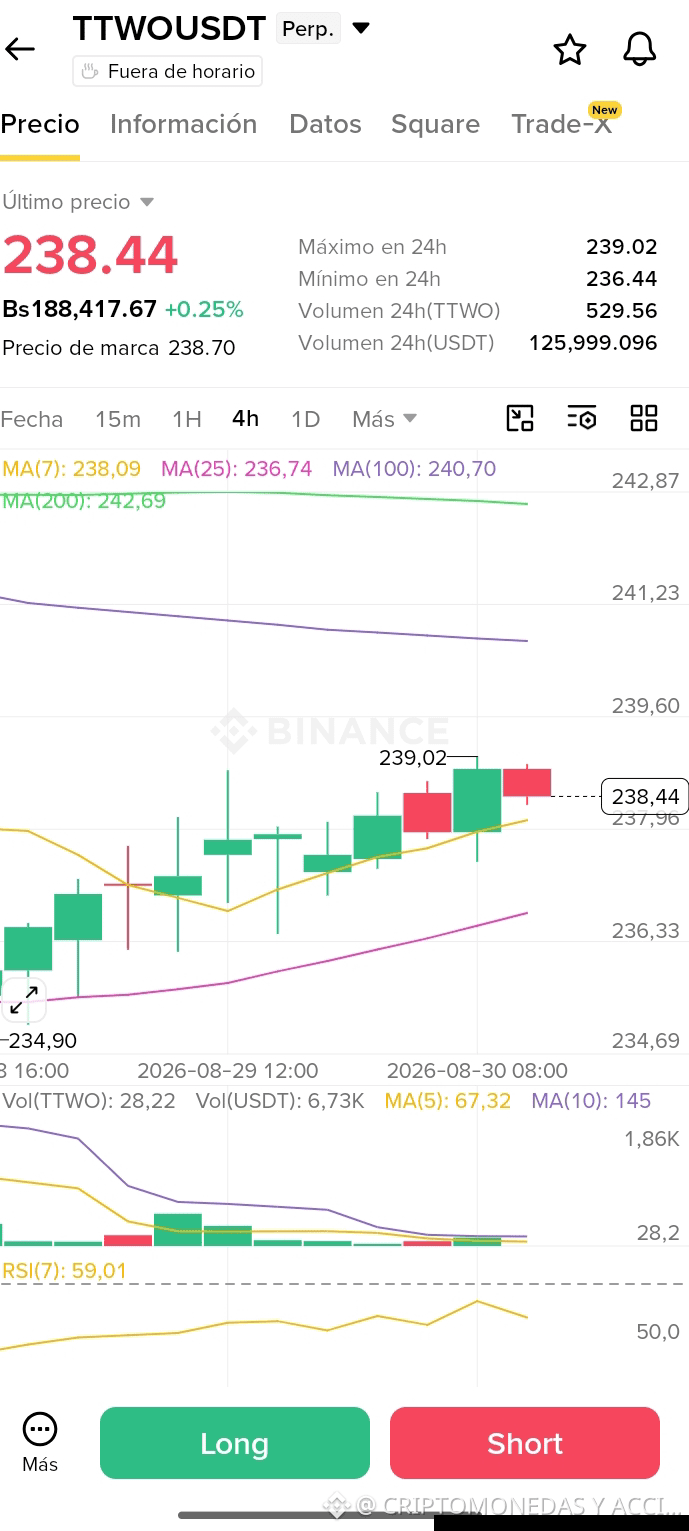Image resolution: width=689 pixels, height=1531 pixels.
Task: Tap the MA(200): 242,69 indicator label
Action: [84, 501]
